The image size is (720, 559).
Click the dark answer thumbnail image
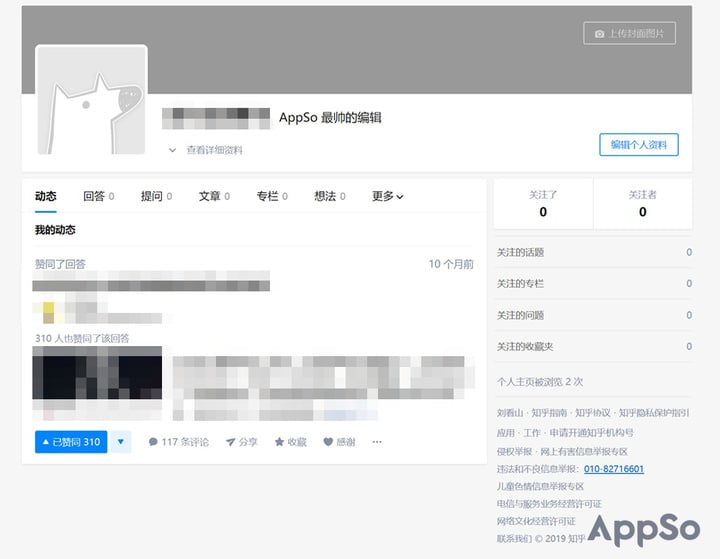[x=97, y=373]
